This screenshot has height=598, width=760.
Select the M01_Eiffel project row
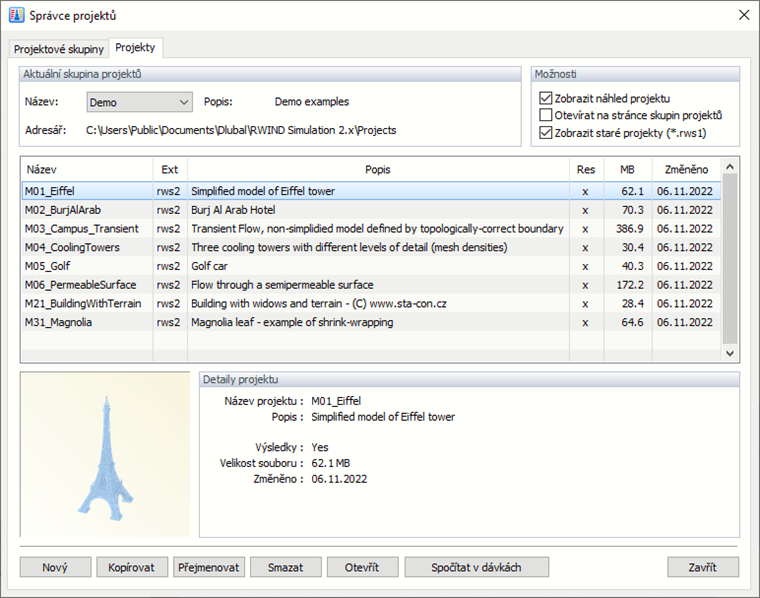tap(371, 191)
